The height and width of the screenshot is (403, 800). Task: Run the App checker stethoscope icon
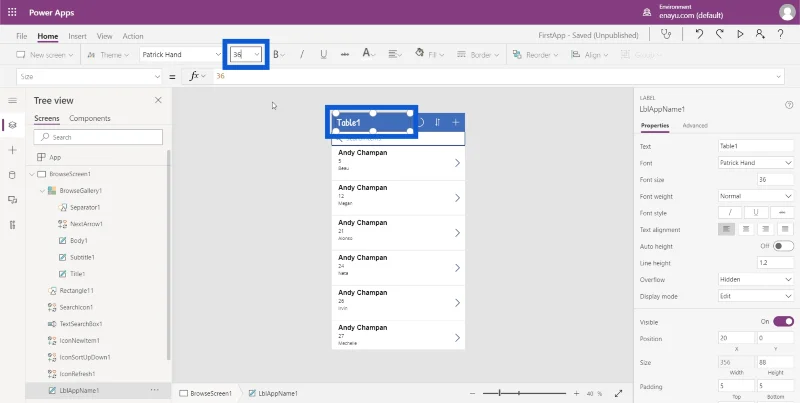pos(666,35)
